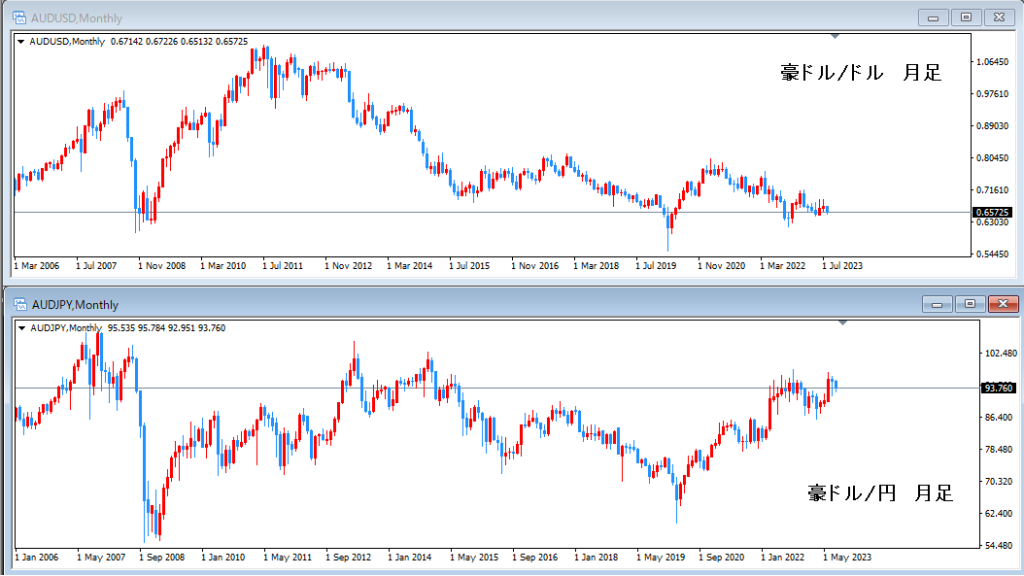Image resolution: width=1024 pixels, height=576 pixels.
Task: Close the AUDUSD Monthly chart window
Action: 998,17
